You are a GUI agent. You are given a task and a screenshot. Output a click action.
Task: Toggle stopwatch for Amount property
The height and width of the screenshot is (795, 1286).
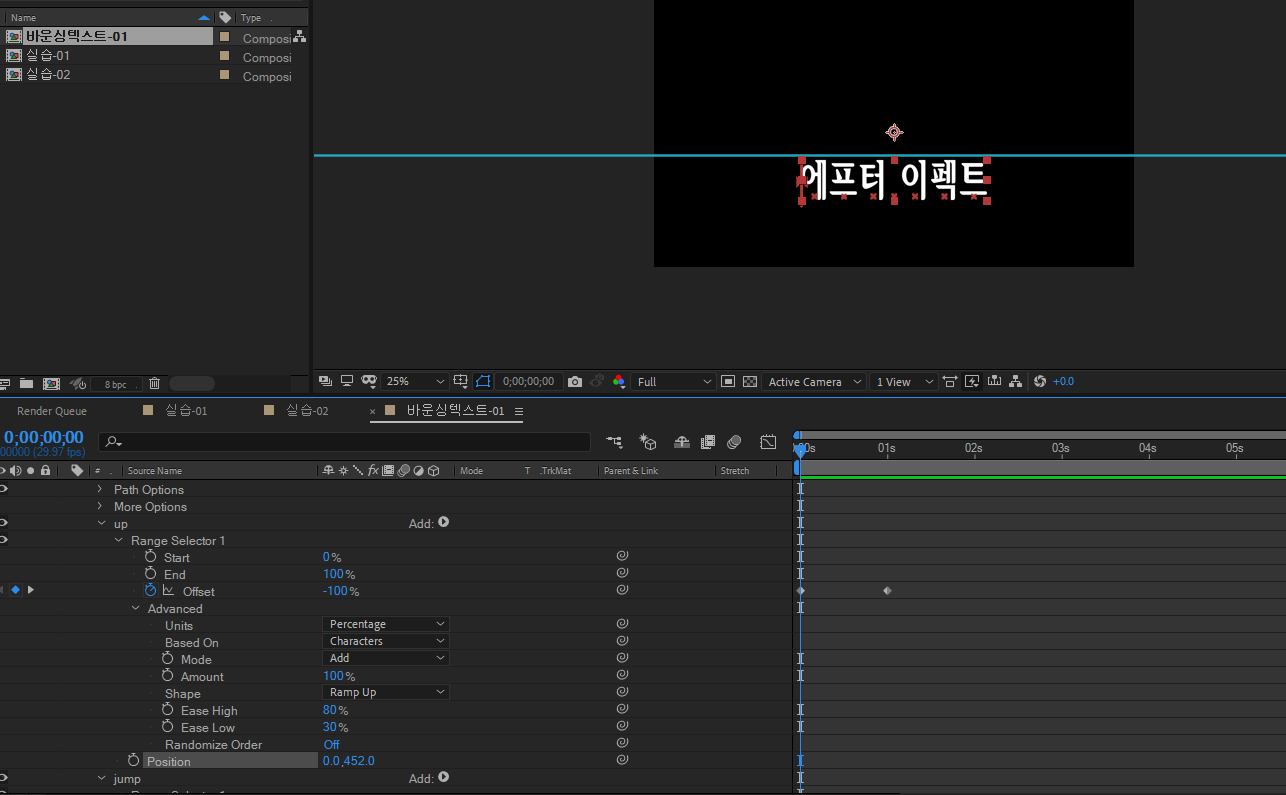pos(167,676)
